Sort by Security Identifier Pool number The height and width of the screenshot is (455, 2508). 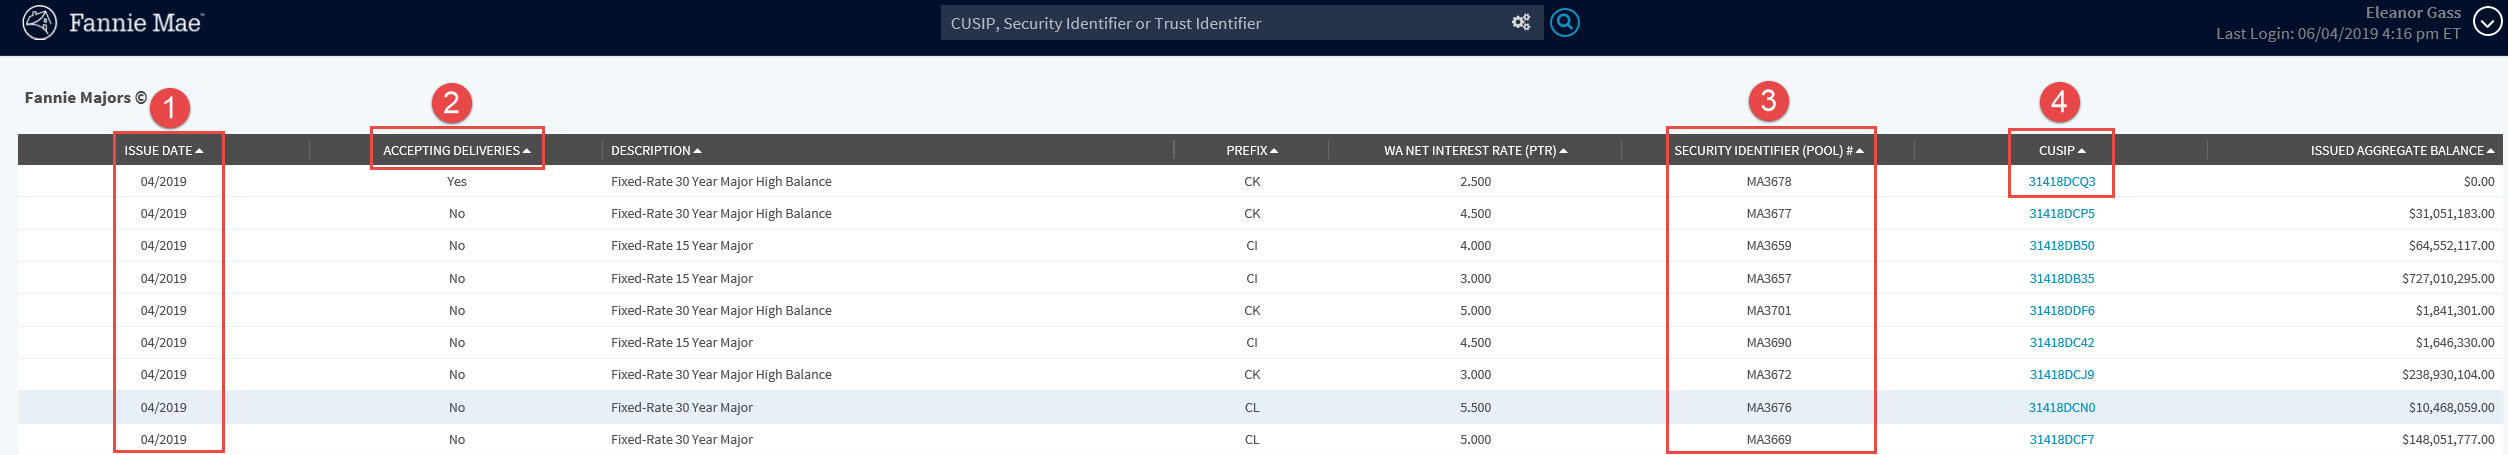1768,151
